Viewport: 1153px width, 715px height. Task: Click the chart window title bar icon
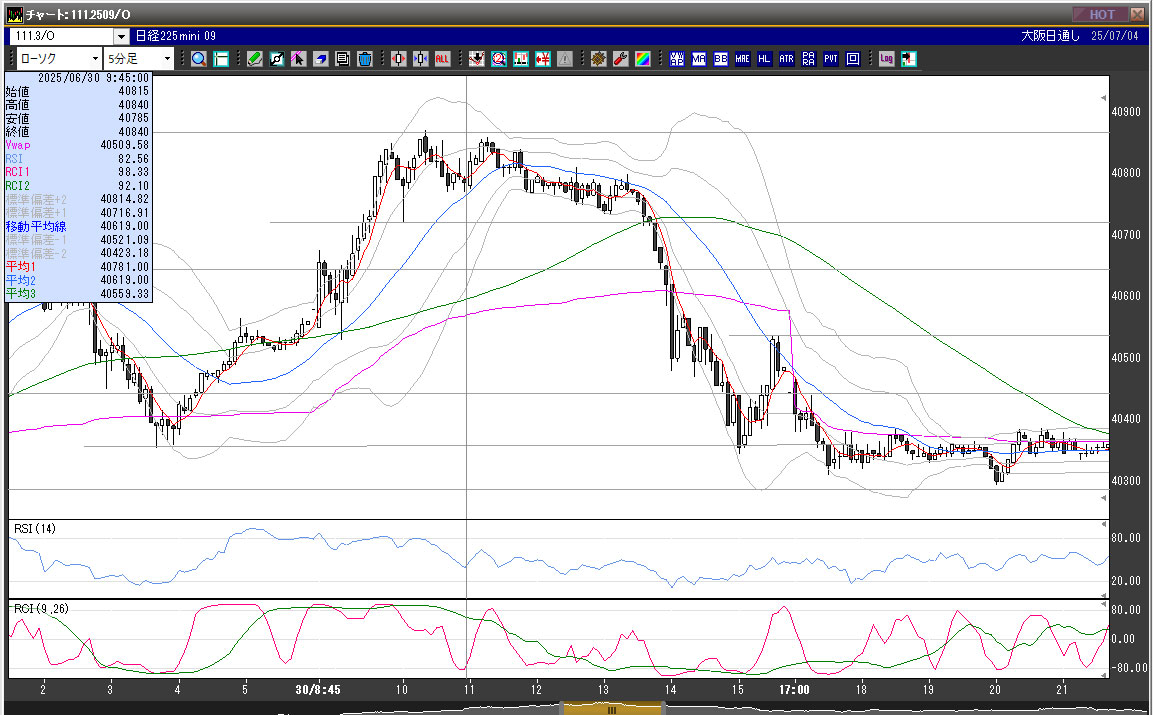pos(15,15)
